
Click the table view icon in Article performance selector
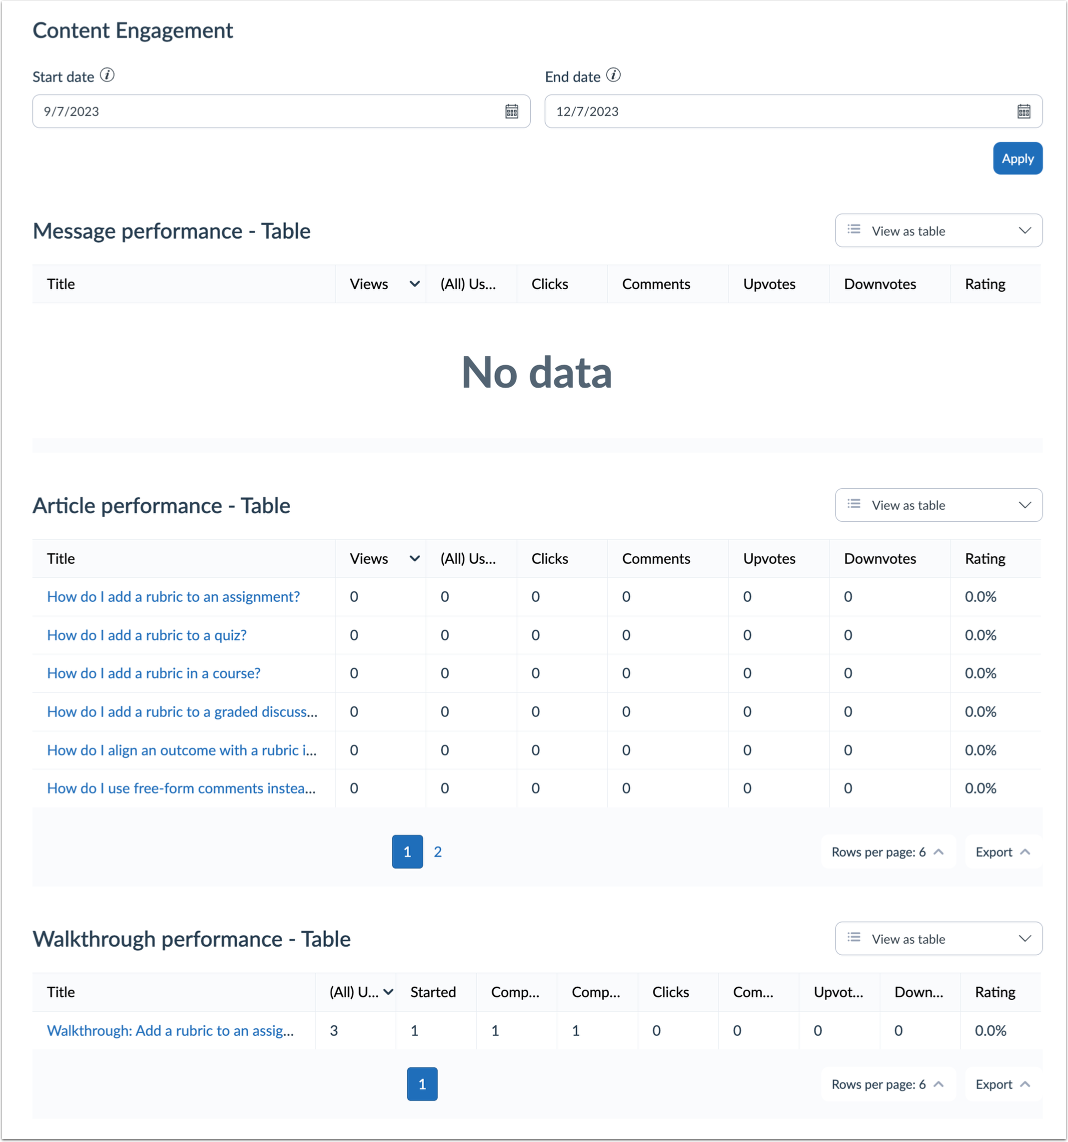pyautogui.click(x=855, y=505)
